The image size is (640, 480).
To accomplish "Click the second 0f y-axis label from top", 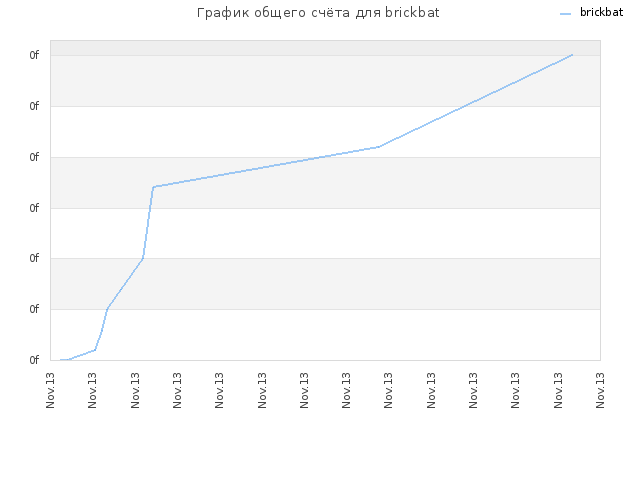I will [x=34, y=106].
